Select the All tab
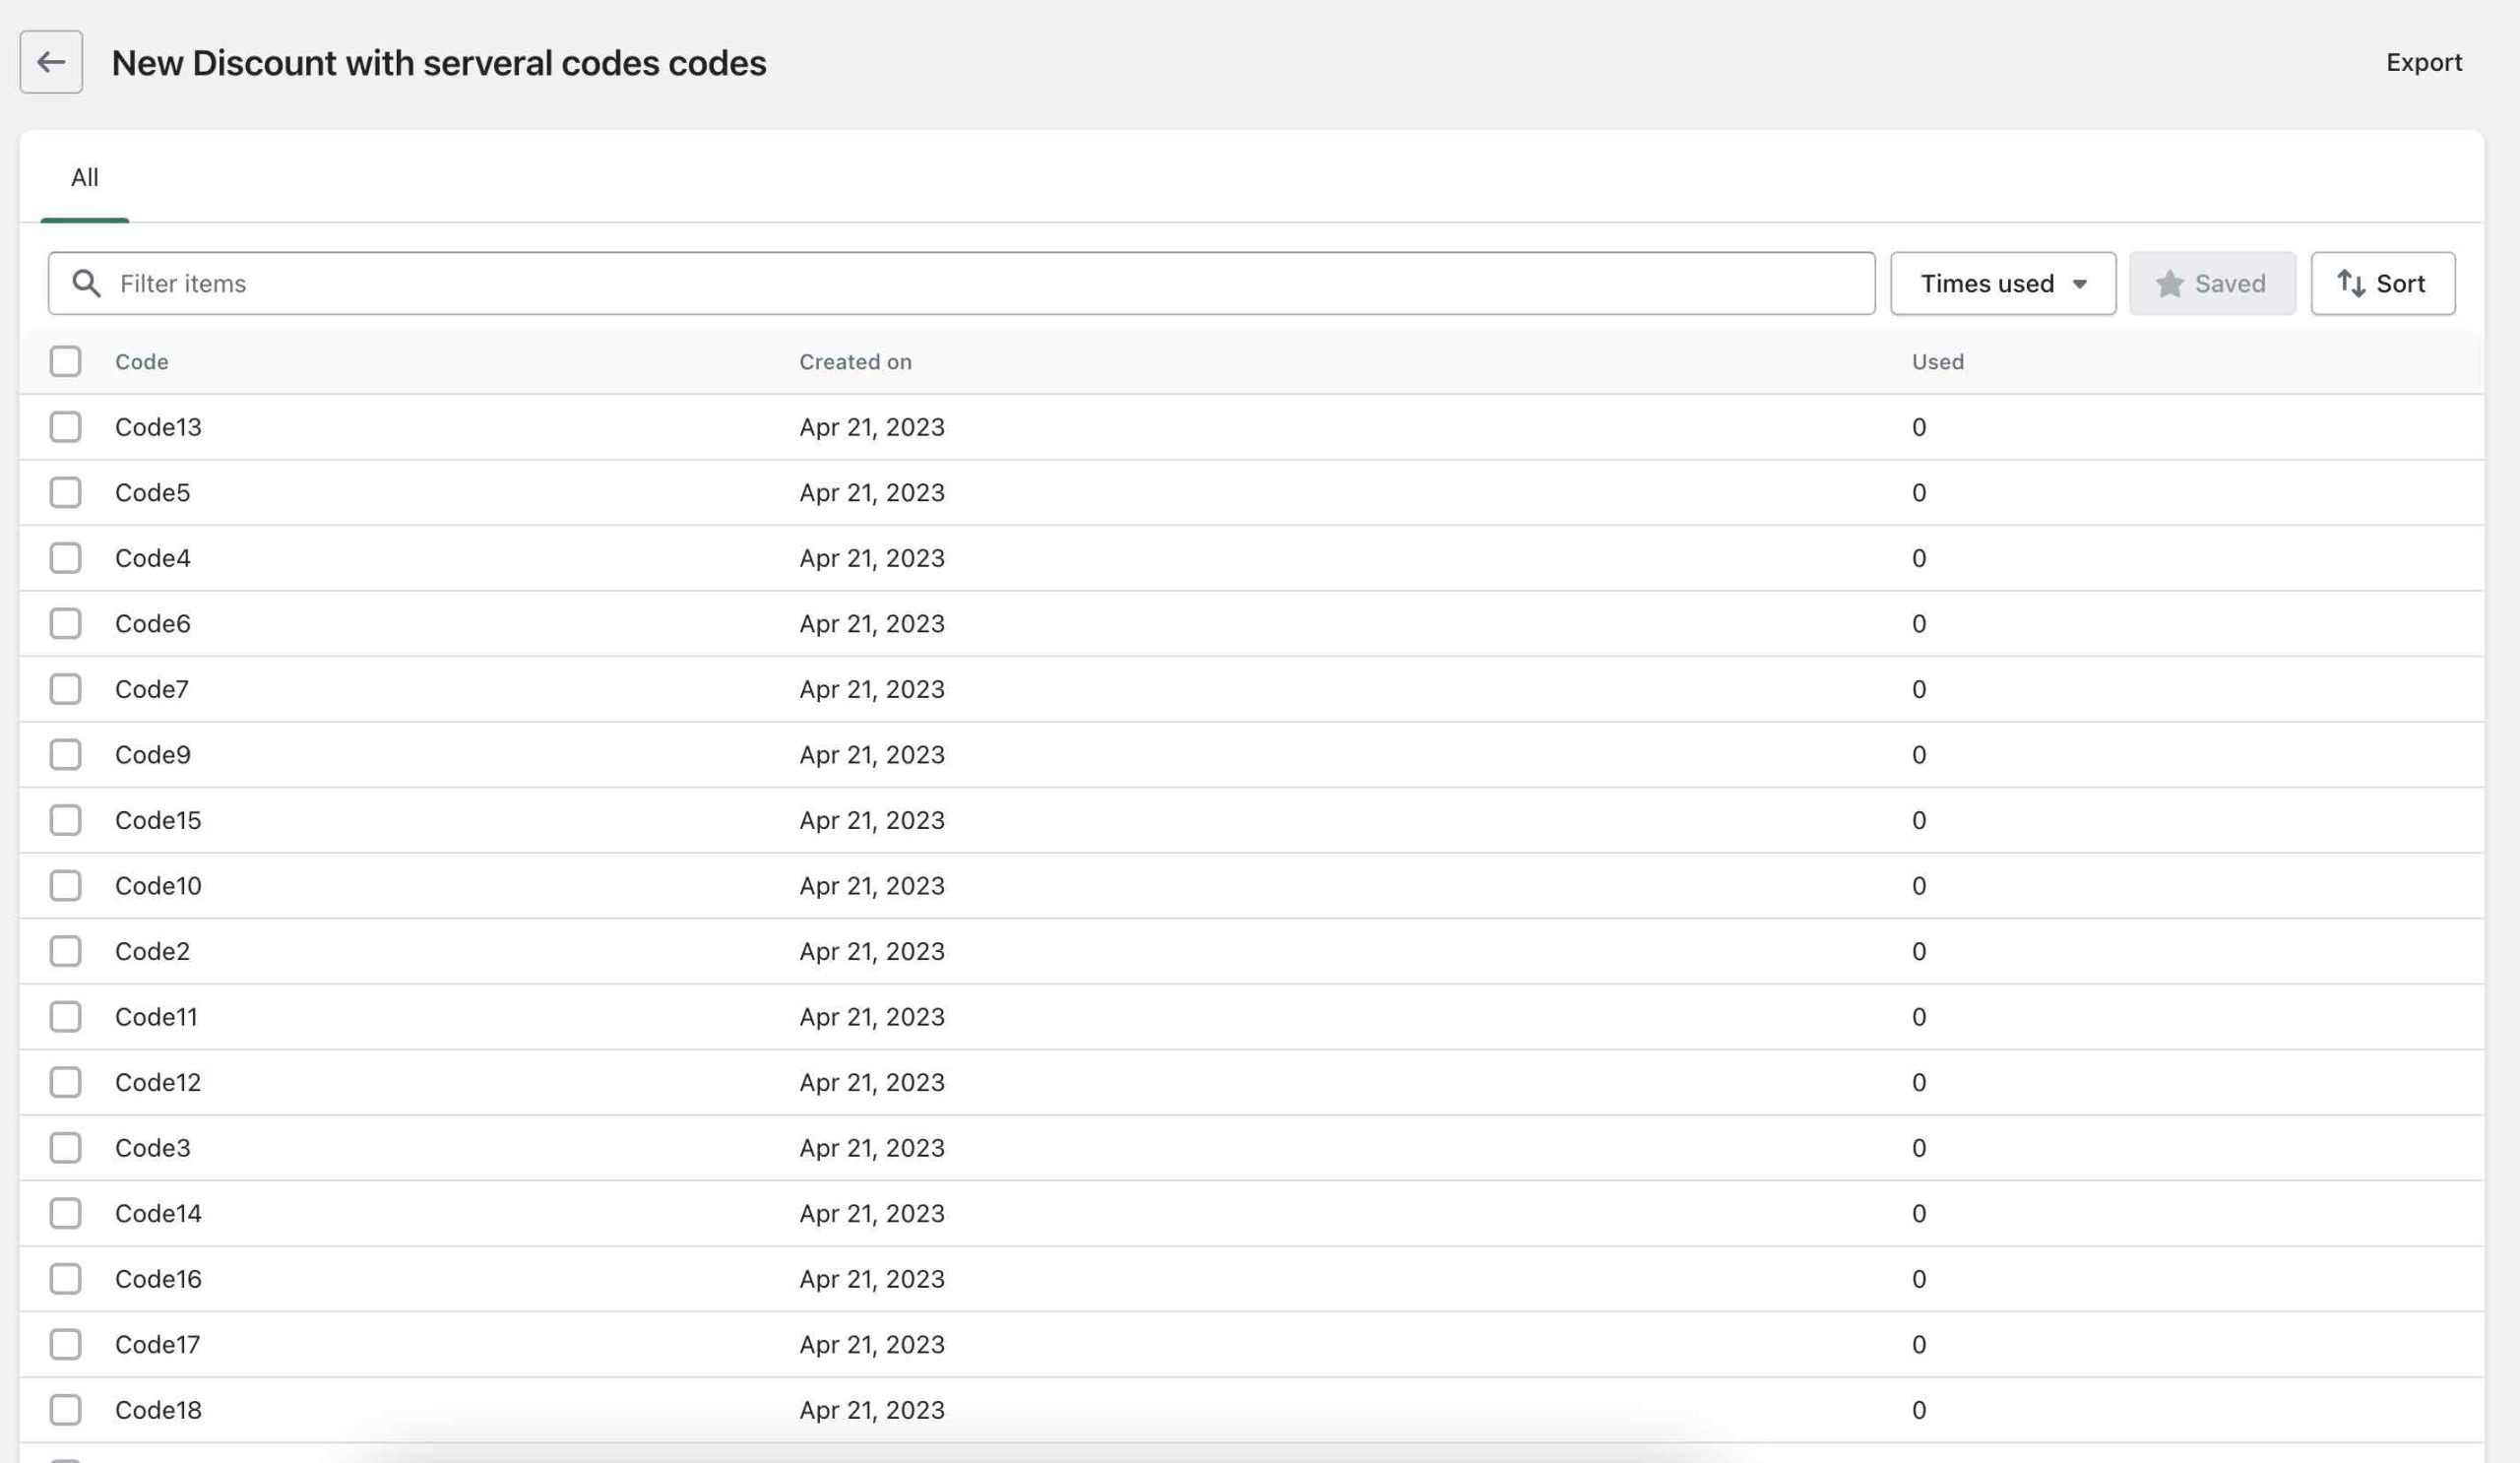This screenshot has width=2520, height=1463. [x=84, y=178]
